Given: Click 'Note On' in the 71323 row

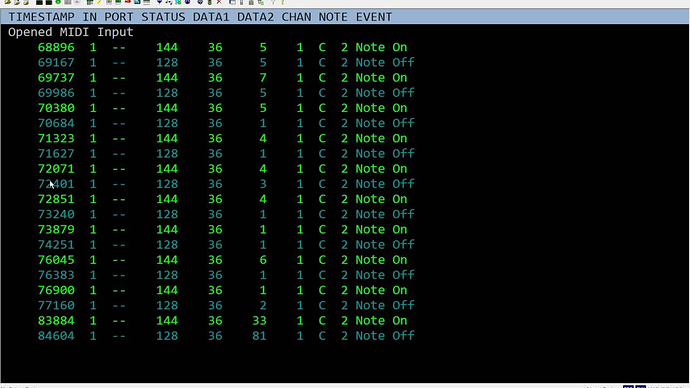Looking at the screenshot, I should point(382,138).
